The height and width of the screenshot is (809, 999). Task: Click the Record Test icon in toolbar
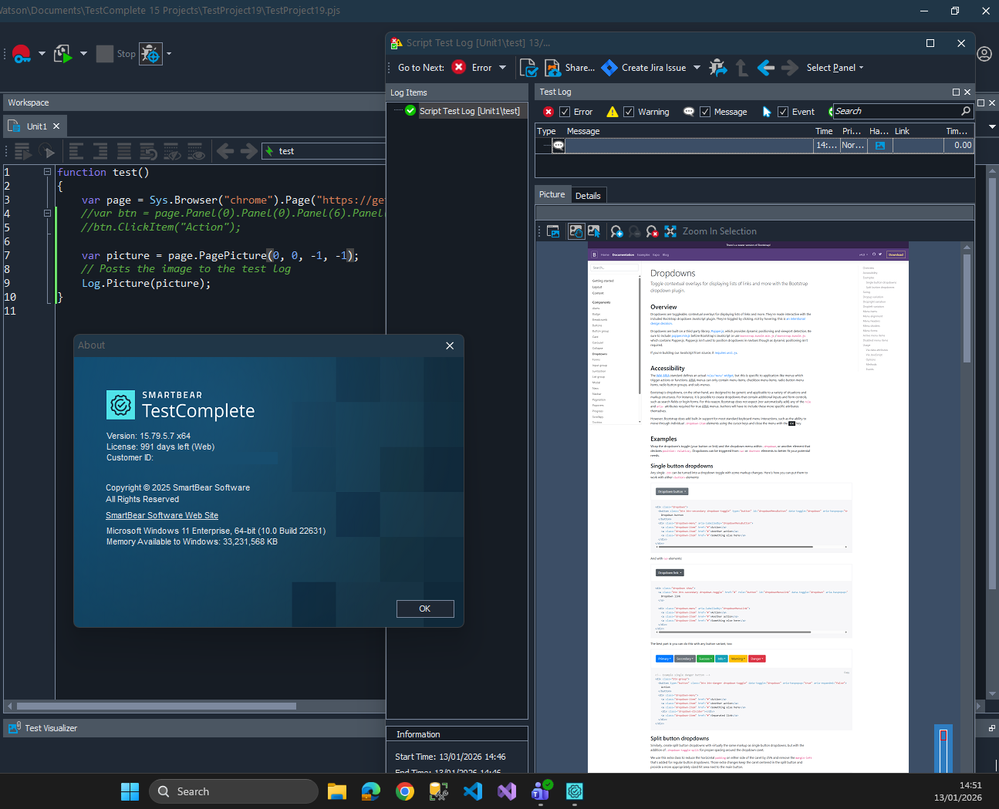tap(21, 54)
